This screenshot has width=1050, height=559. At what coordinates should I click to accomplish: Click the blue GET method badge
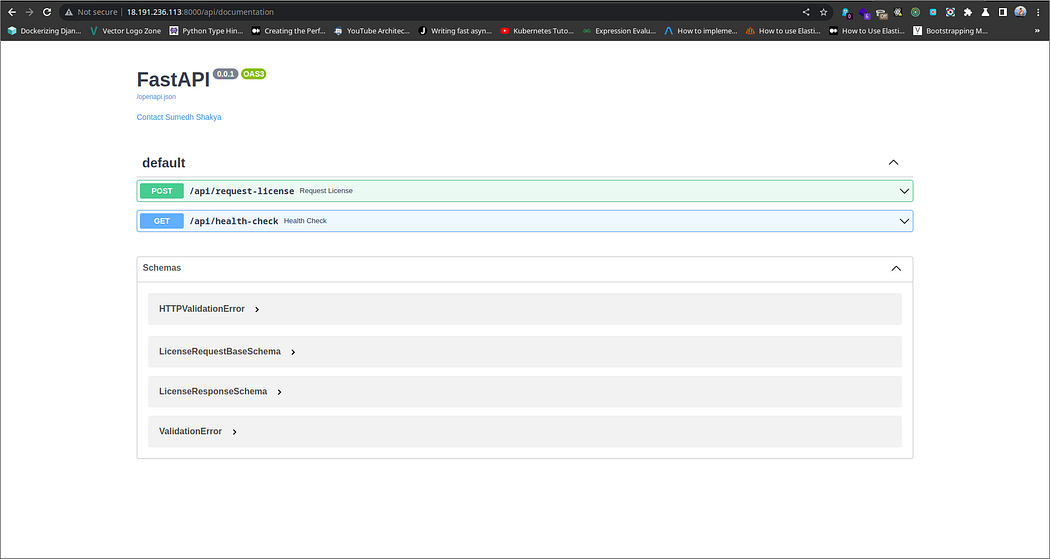pos(161,221)
